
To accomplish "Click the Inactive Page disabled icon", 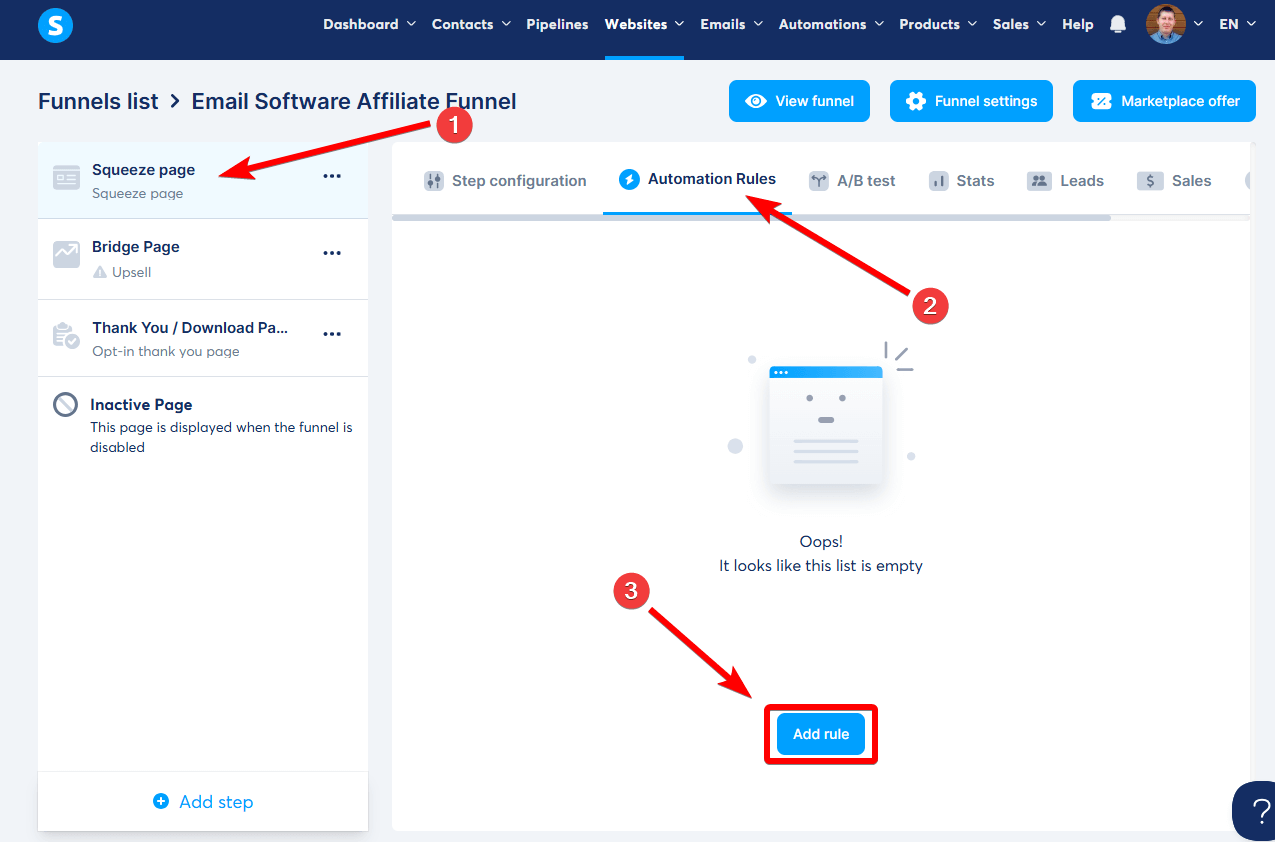I will (66, 404).
